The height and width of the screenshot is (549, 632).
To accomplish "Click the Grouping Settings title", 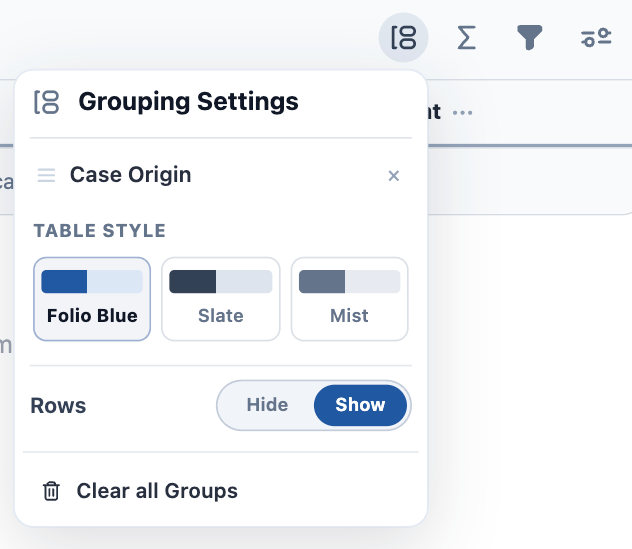I will [188, 102].
